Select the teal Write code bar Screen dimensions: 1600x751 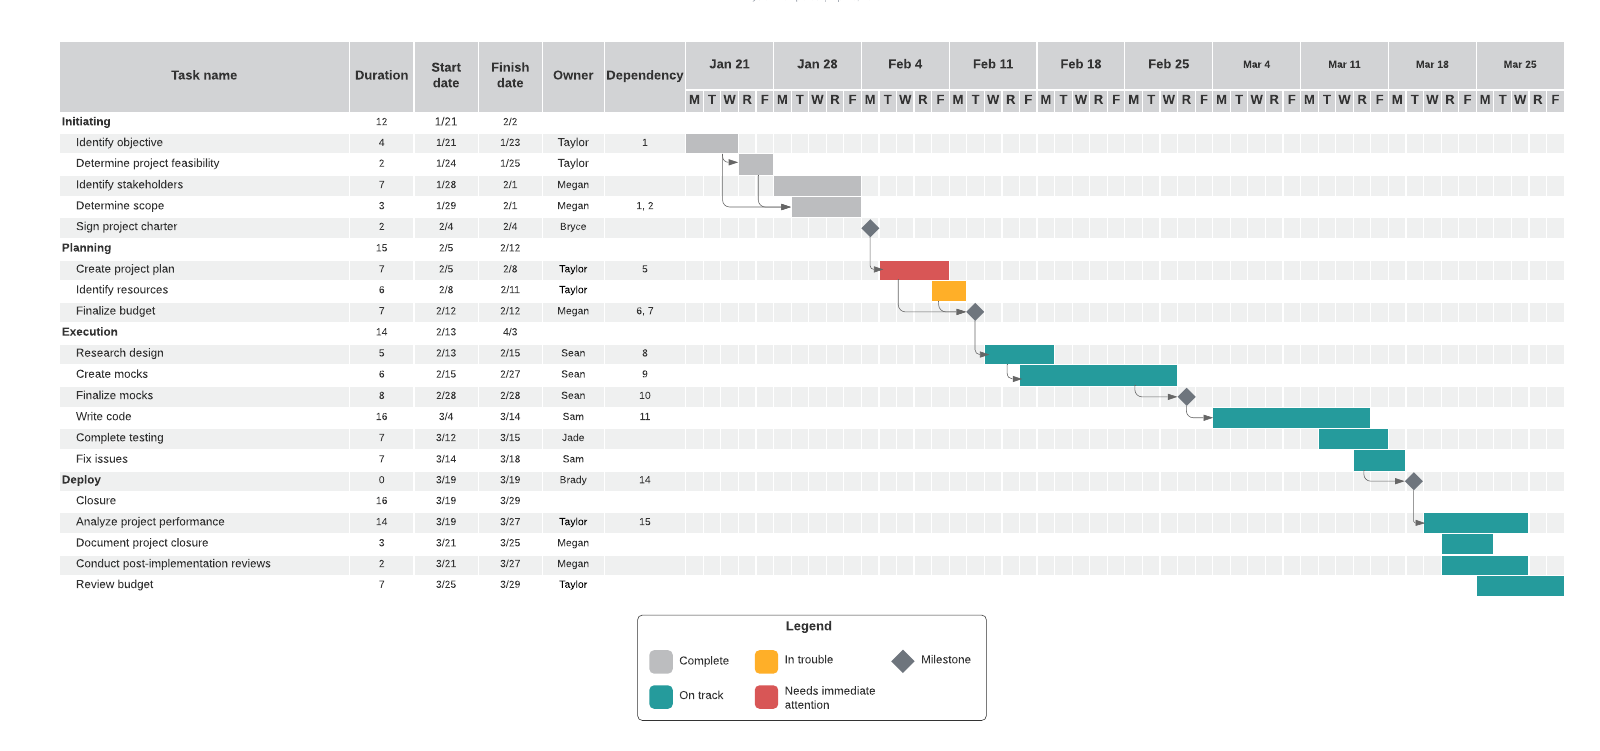pos(1291,418)
